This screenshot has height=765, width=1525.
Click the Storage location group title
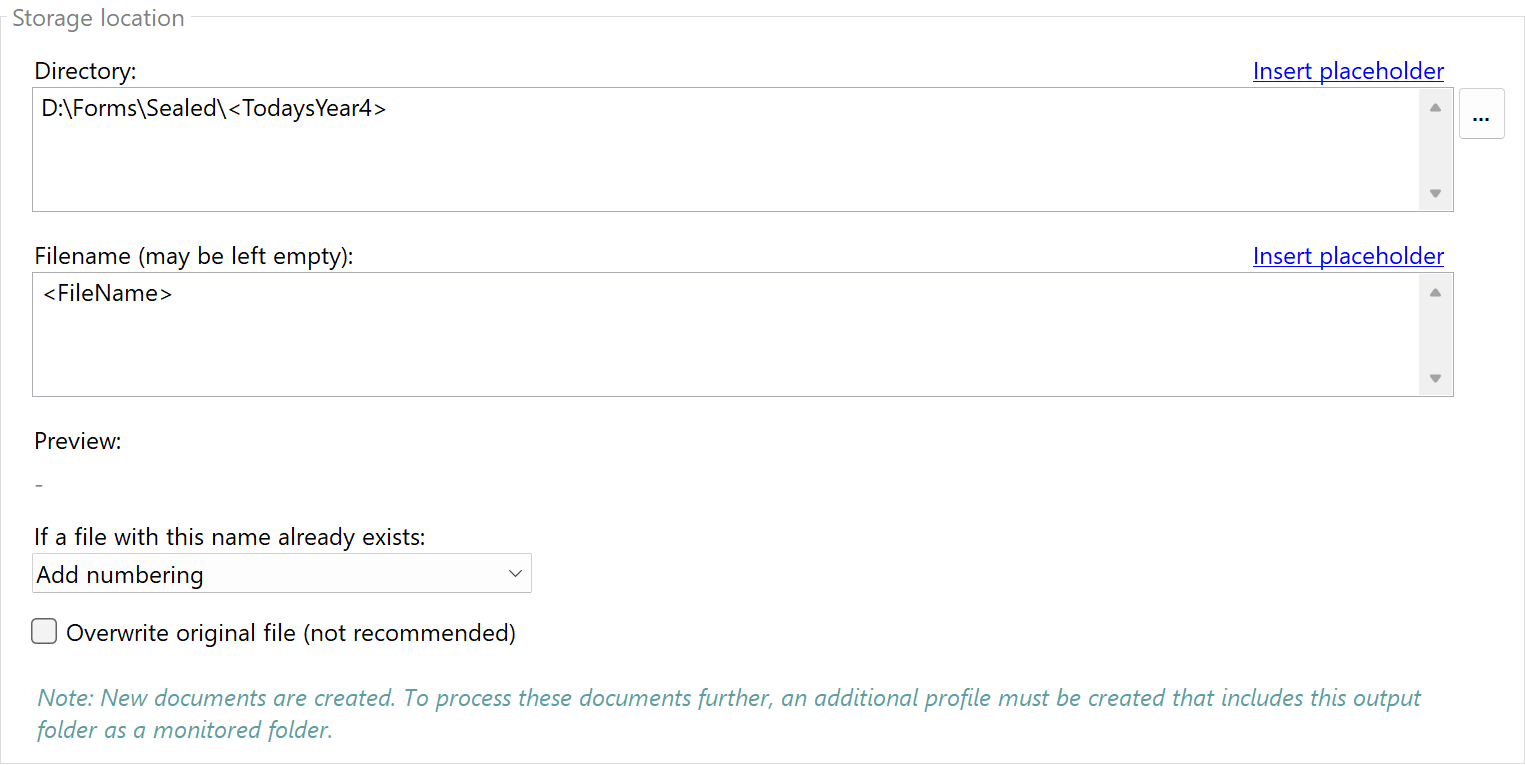[98, 18]
